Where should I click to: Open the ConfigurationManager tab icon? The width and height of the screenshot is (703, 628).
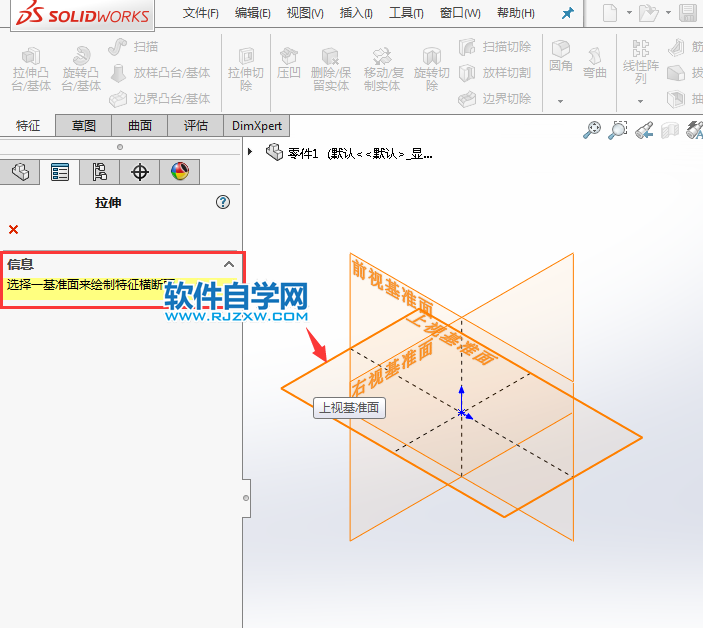coord(100,172)
